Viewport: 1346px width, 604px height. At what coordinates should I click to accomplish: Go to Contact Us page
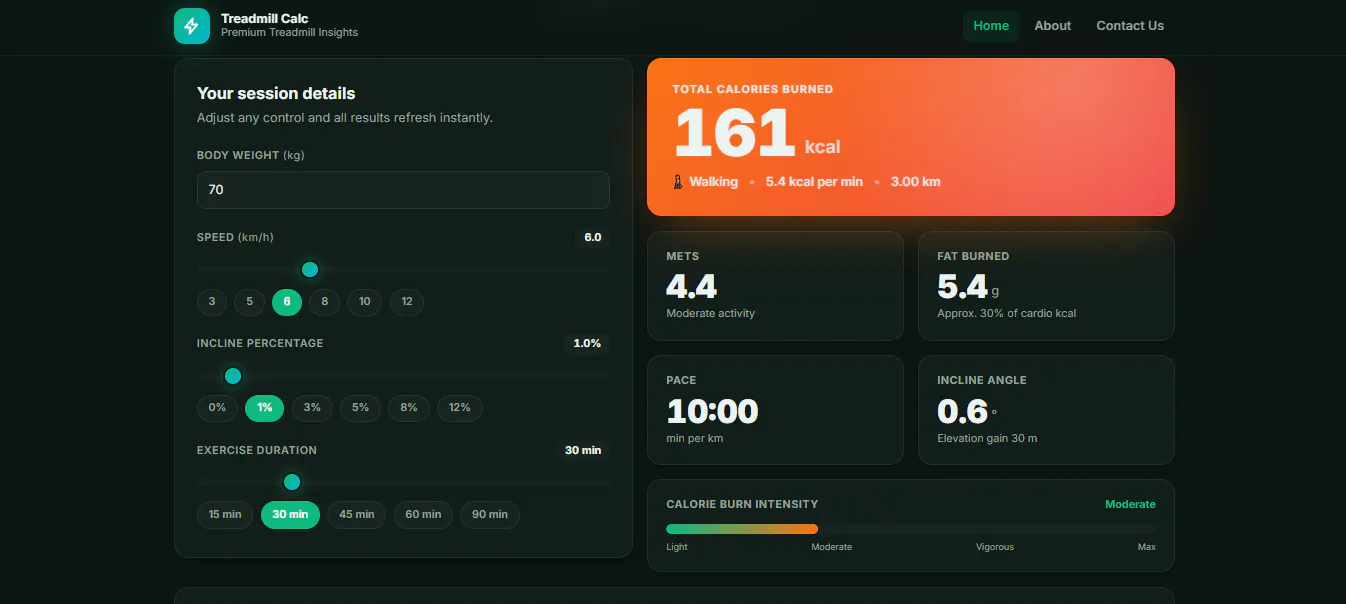pos(1130,26)
